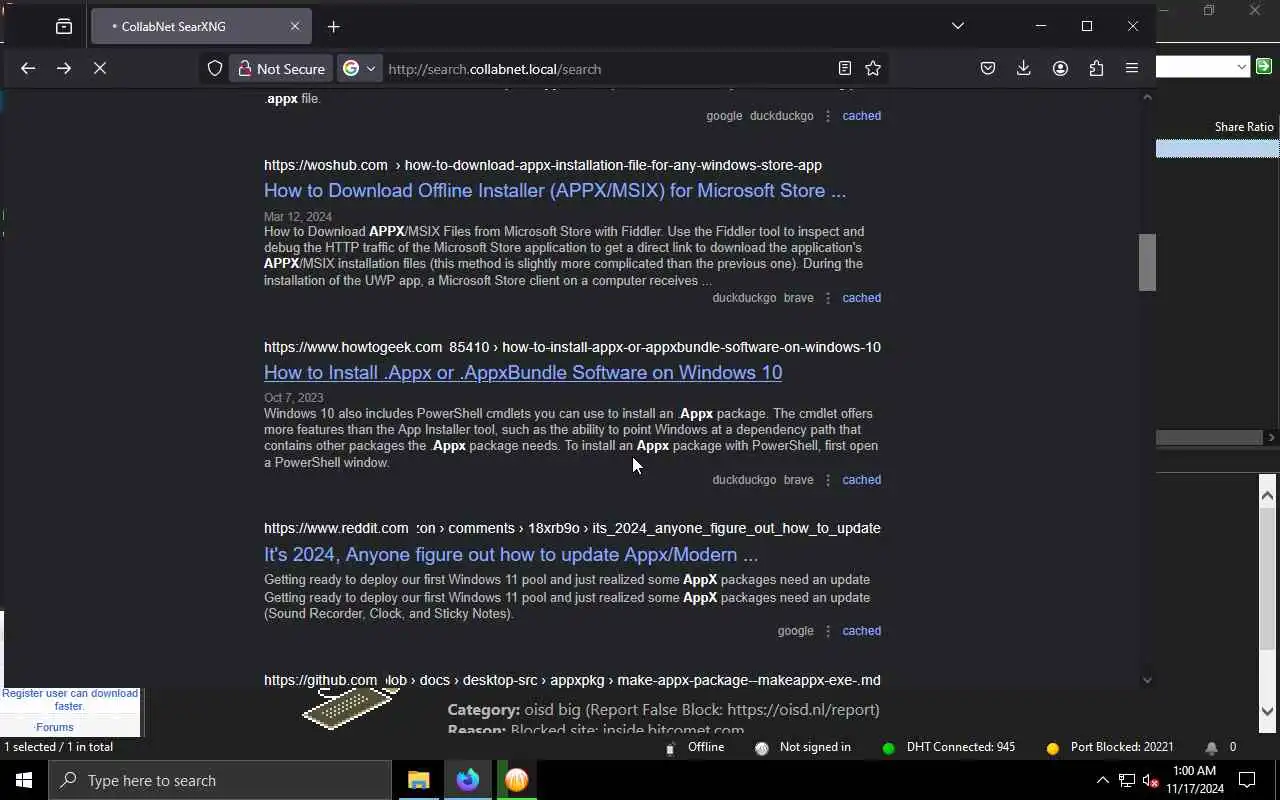
Task: Open cached link for the top .appx result
Action: click(861, 116)
